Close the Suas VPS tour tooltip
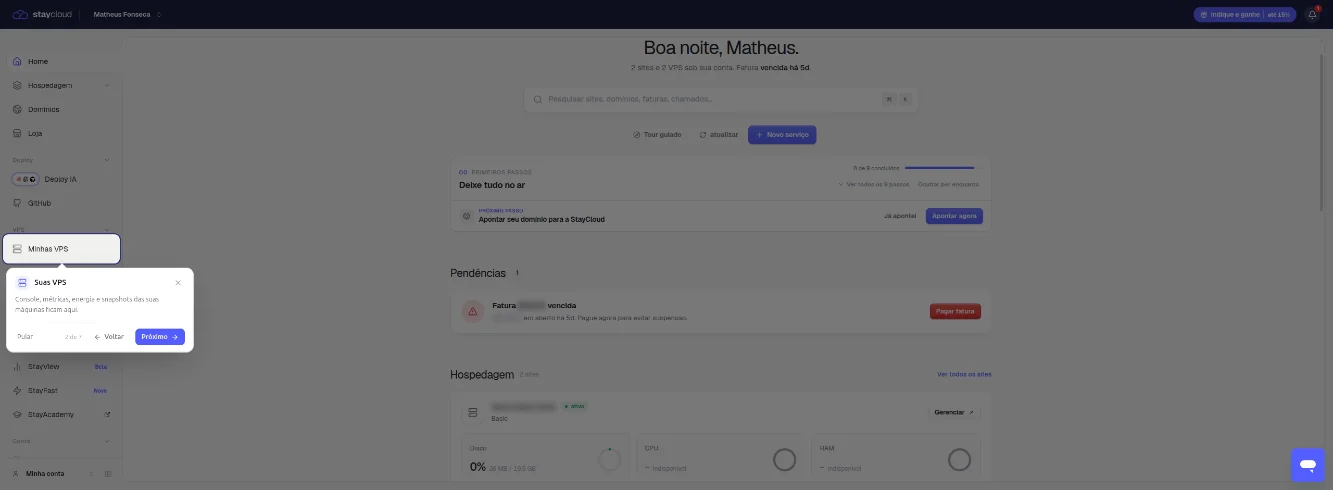The height and width of the screenshot is (490, 1333). (x=178, y=283)
